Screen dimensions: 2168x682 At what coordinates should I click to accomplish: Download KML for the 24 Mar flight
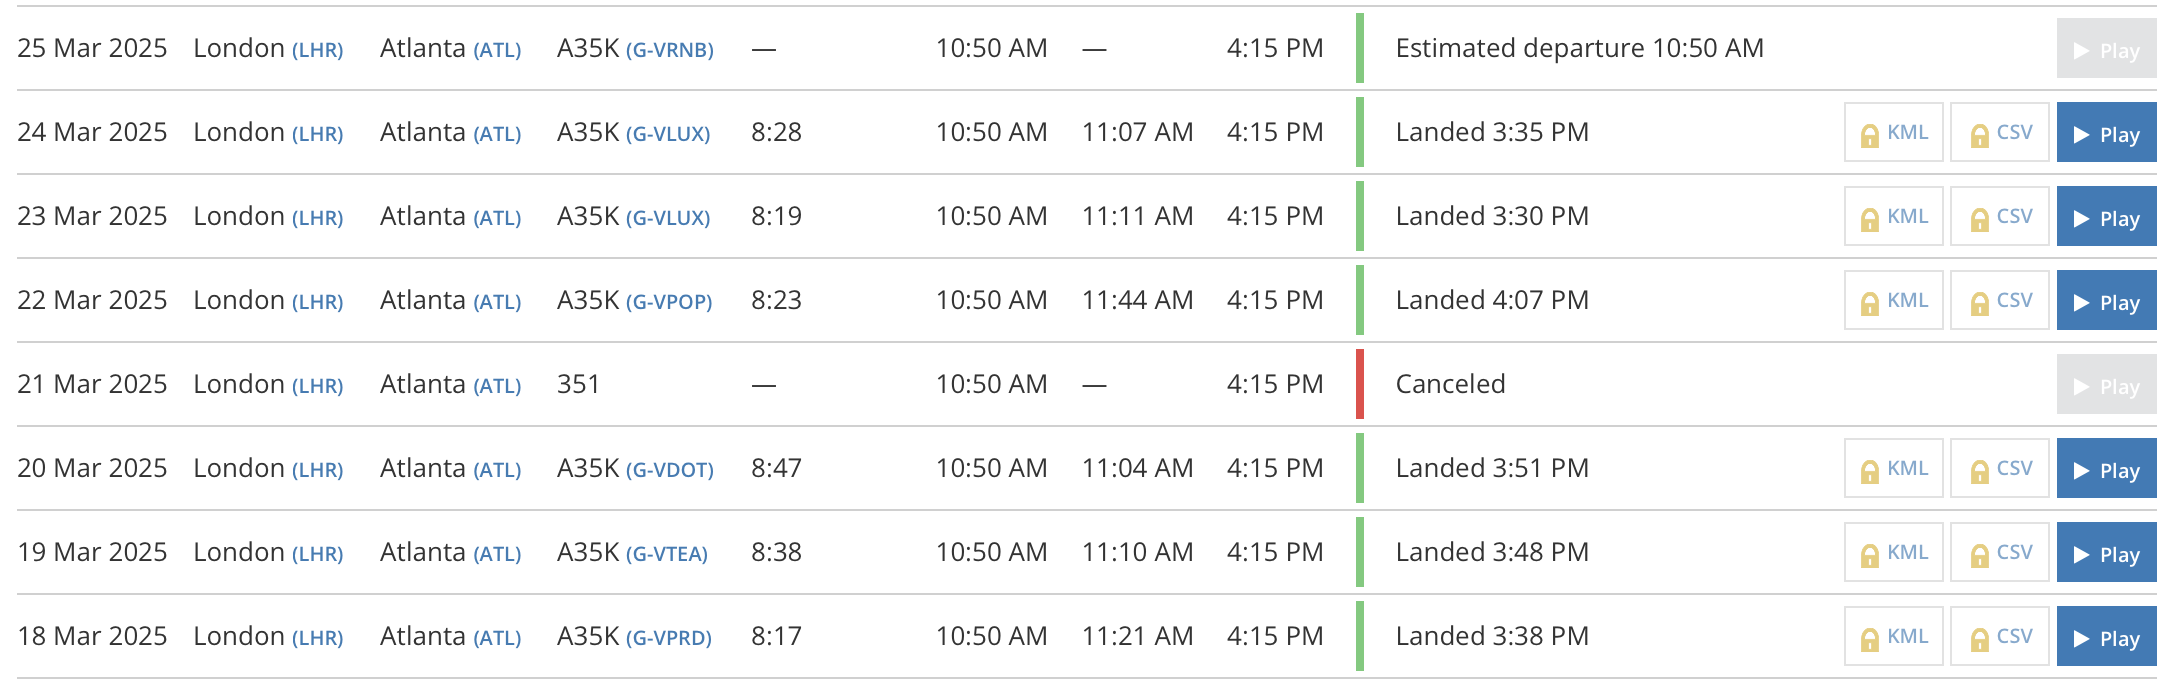(x=1893, y=132)
